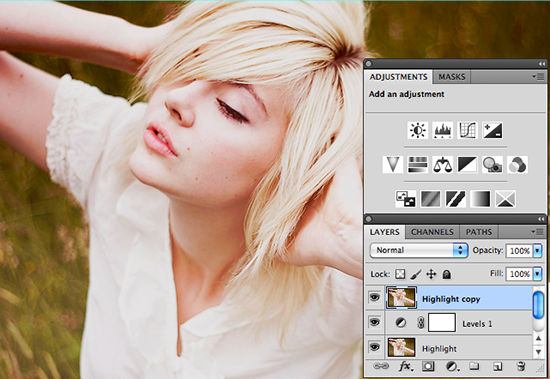
Task: Add a Brightness/Contrast adjustment
Action: pyautogui.click(x=417, y=130)
